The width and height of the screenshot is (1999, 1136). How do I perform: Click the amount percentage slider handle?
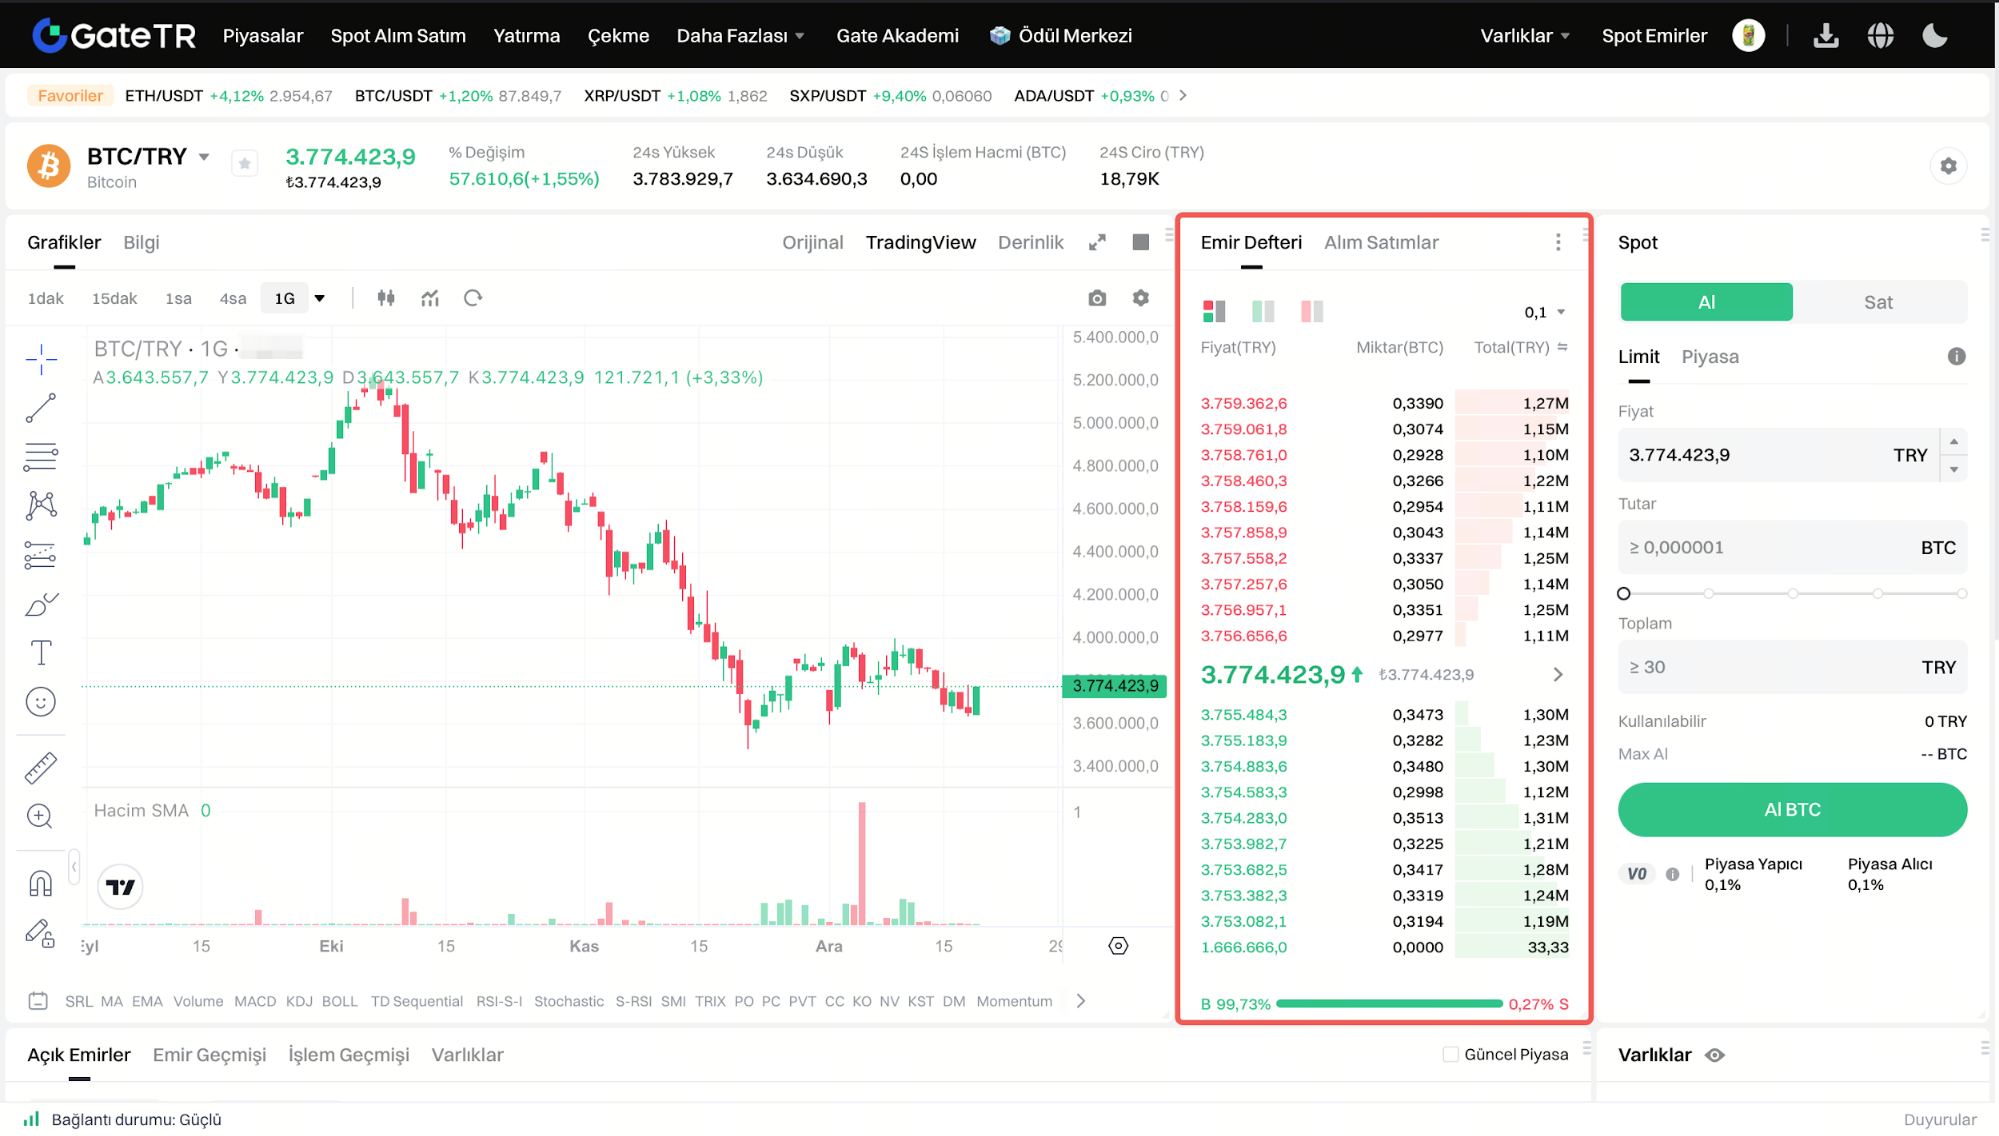point(1624,594)
